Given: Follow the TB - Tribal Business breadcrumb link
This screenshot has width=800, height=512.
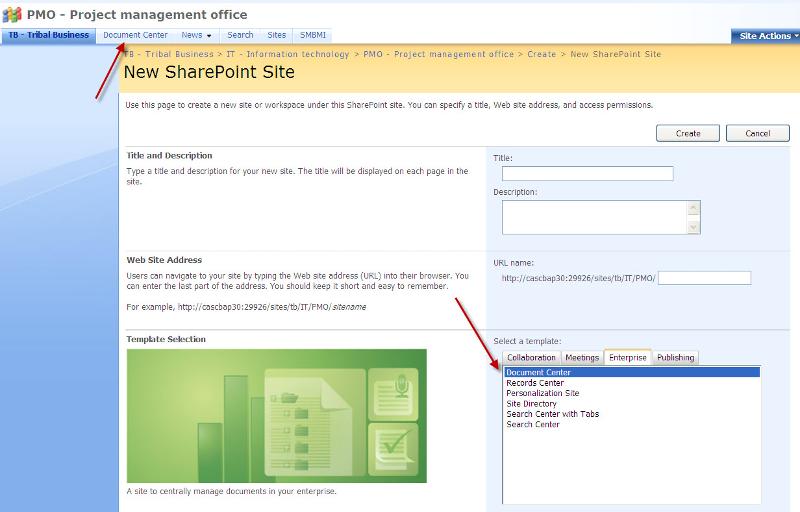Looking at the screenshot, I should click(169, 54).
